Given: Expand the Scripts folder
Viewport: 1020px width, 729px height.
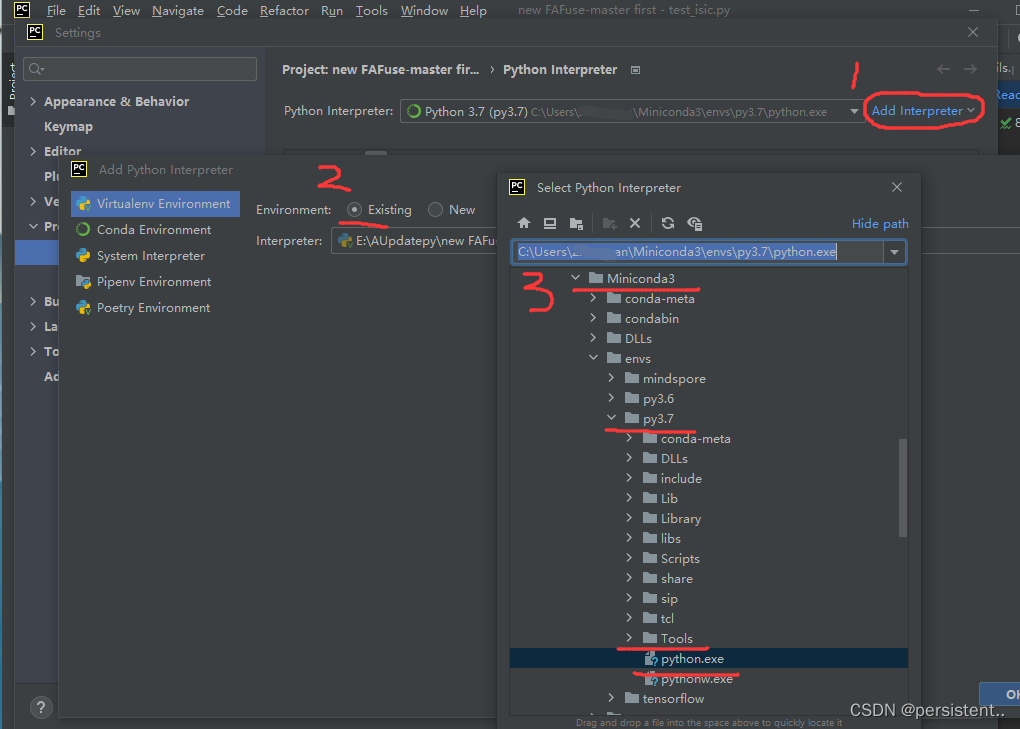Looking at the screenshot, I should coord(629,558).
